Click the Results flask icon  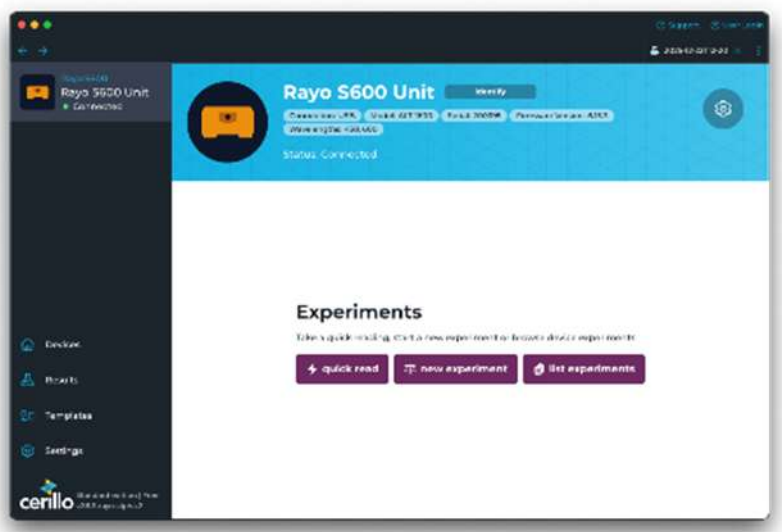coord(27,380)
